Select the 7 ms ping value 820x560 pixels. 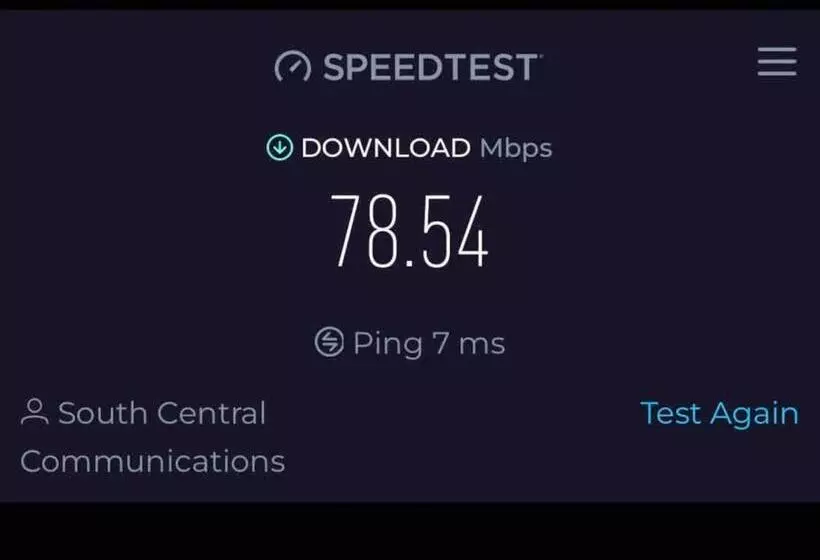469,344
